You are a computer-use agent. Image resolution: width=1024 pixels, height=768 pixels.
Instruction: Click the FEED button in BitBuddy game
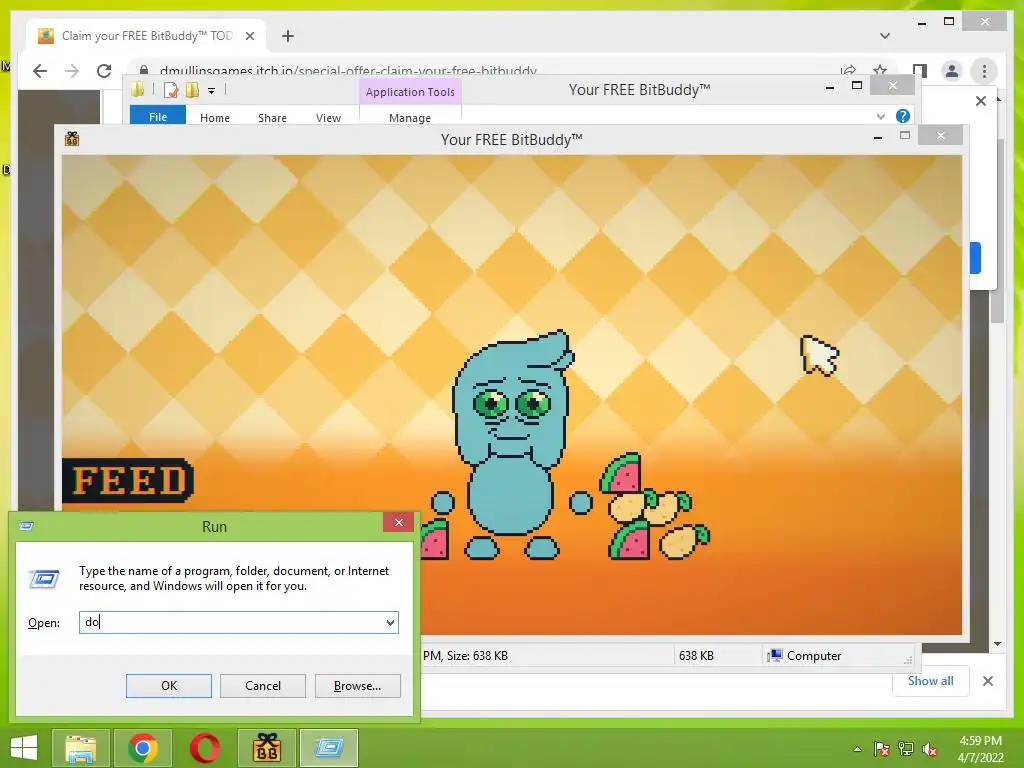(128, 480)
